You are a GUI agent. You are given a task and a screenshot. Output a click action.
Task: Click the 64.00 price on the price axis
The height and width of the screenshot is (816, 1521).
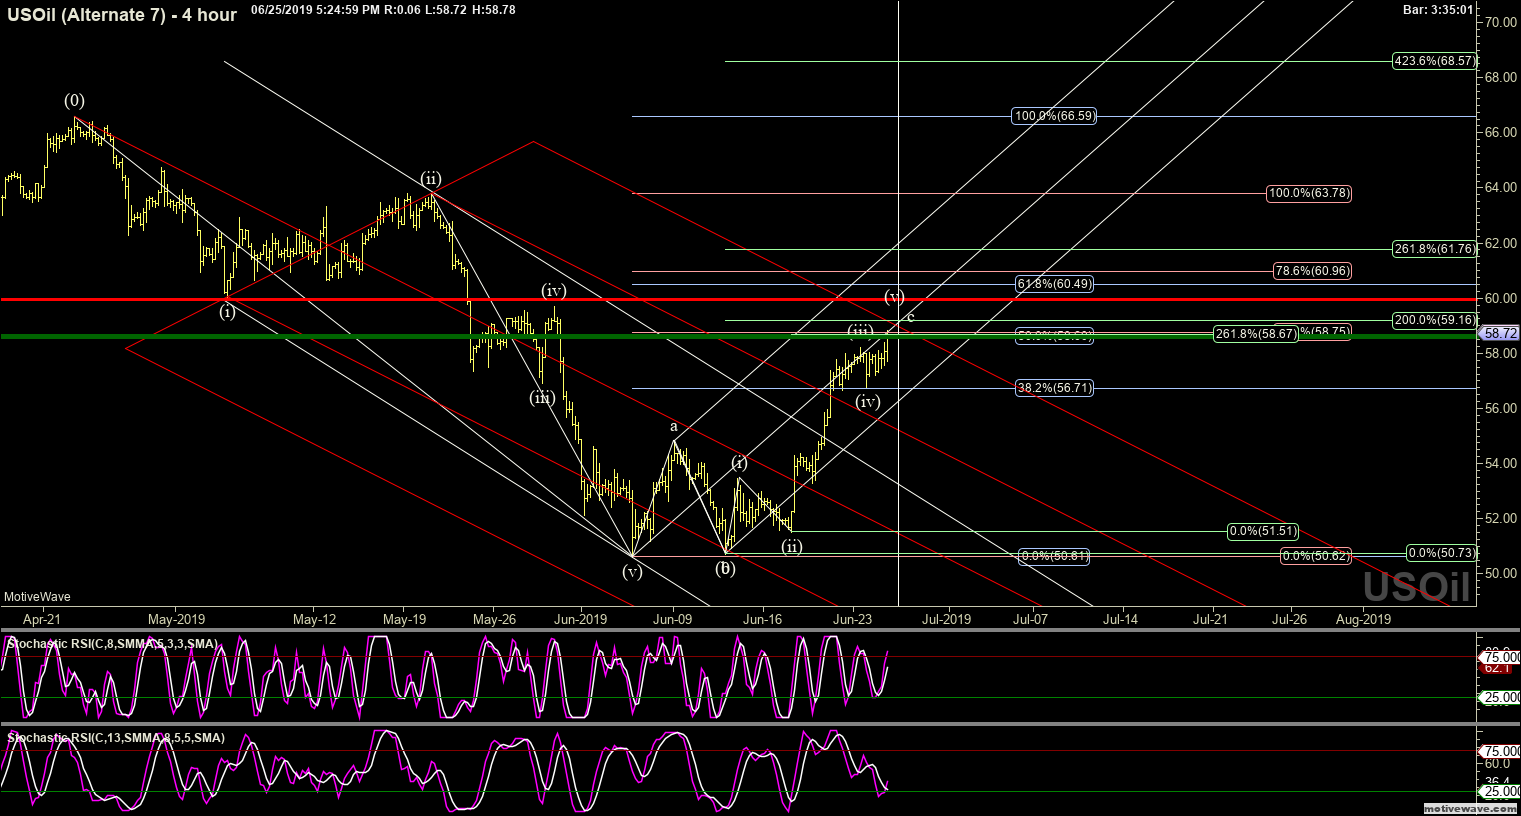click(1501, 187)
